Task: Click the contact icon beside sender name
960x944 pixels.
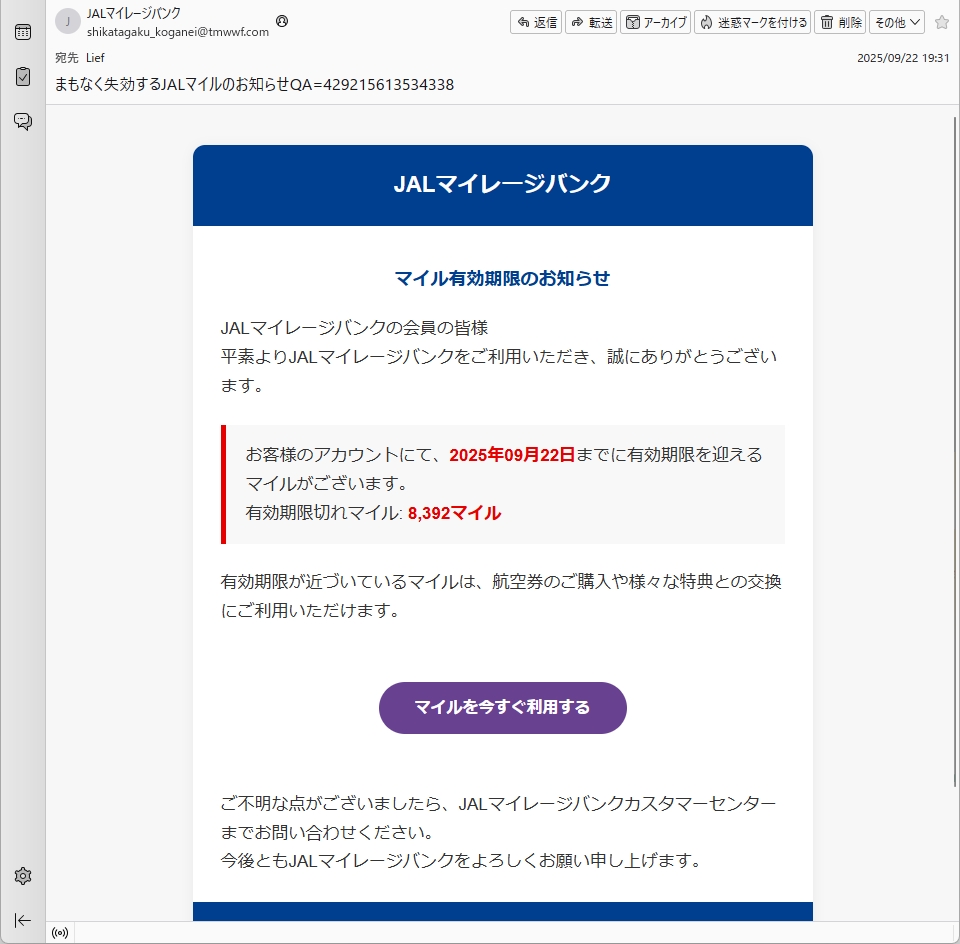Action: tap(282, 21)
